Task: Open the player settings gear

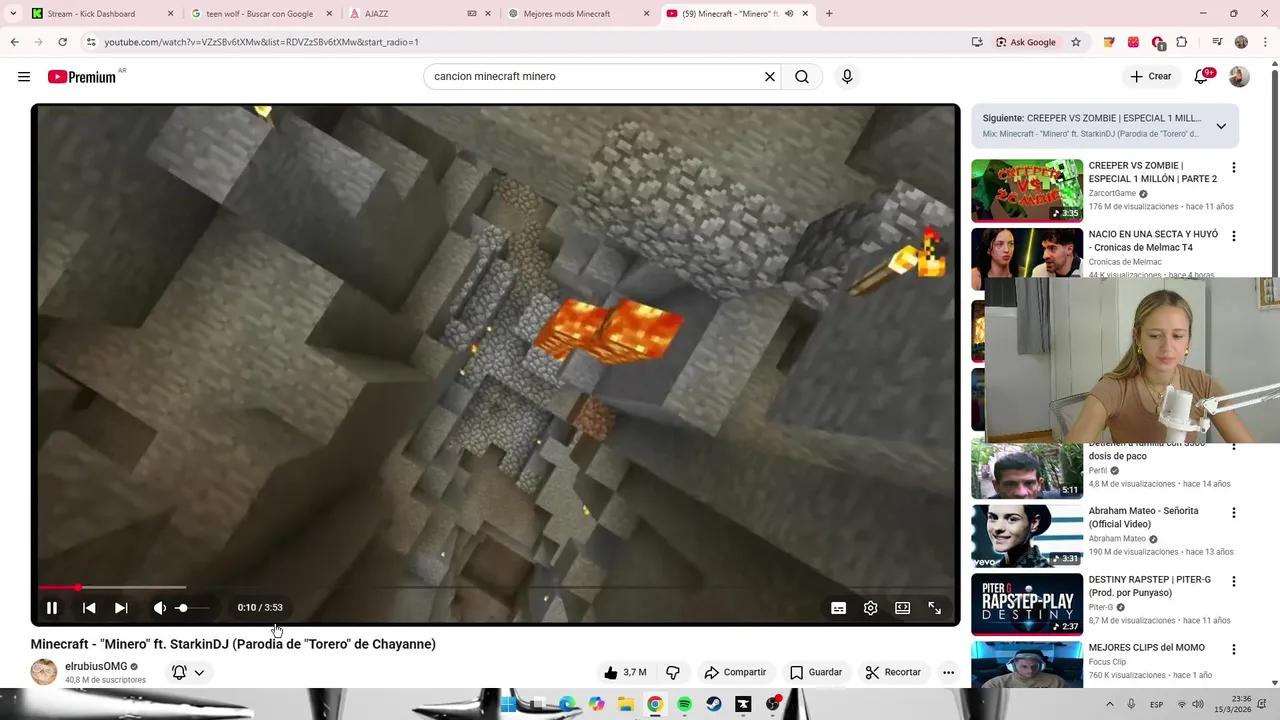Action: click(871, 607)
